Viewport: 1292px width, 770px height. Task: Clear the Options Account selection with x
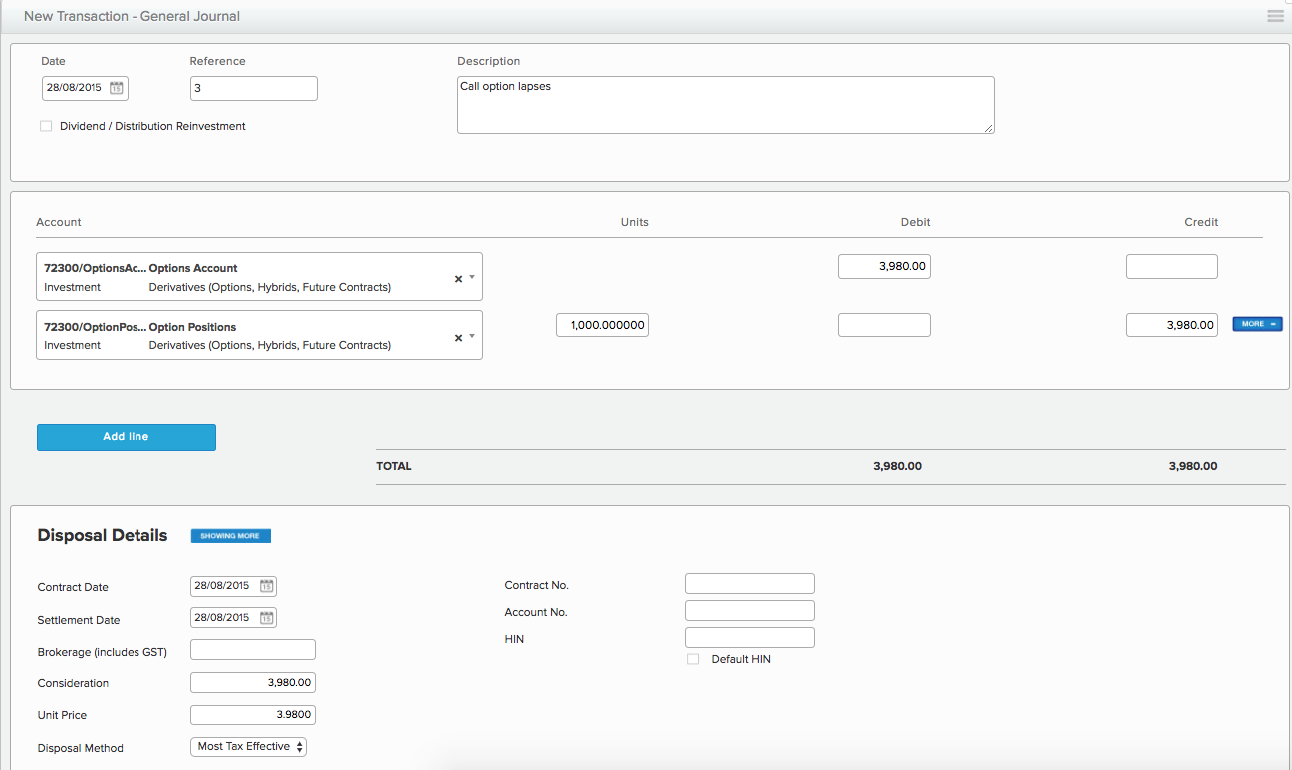point(458,279)
